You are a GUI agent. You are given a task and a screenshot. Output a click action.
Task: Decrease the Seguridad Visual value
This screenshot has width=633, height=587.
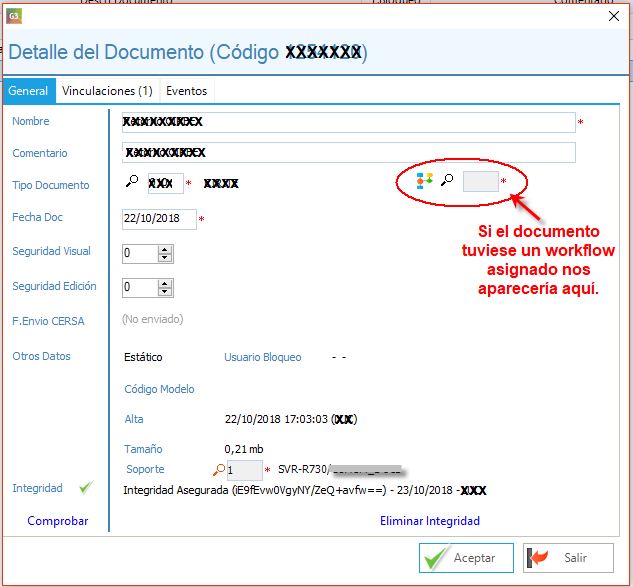coord(165,258)
